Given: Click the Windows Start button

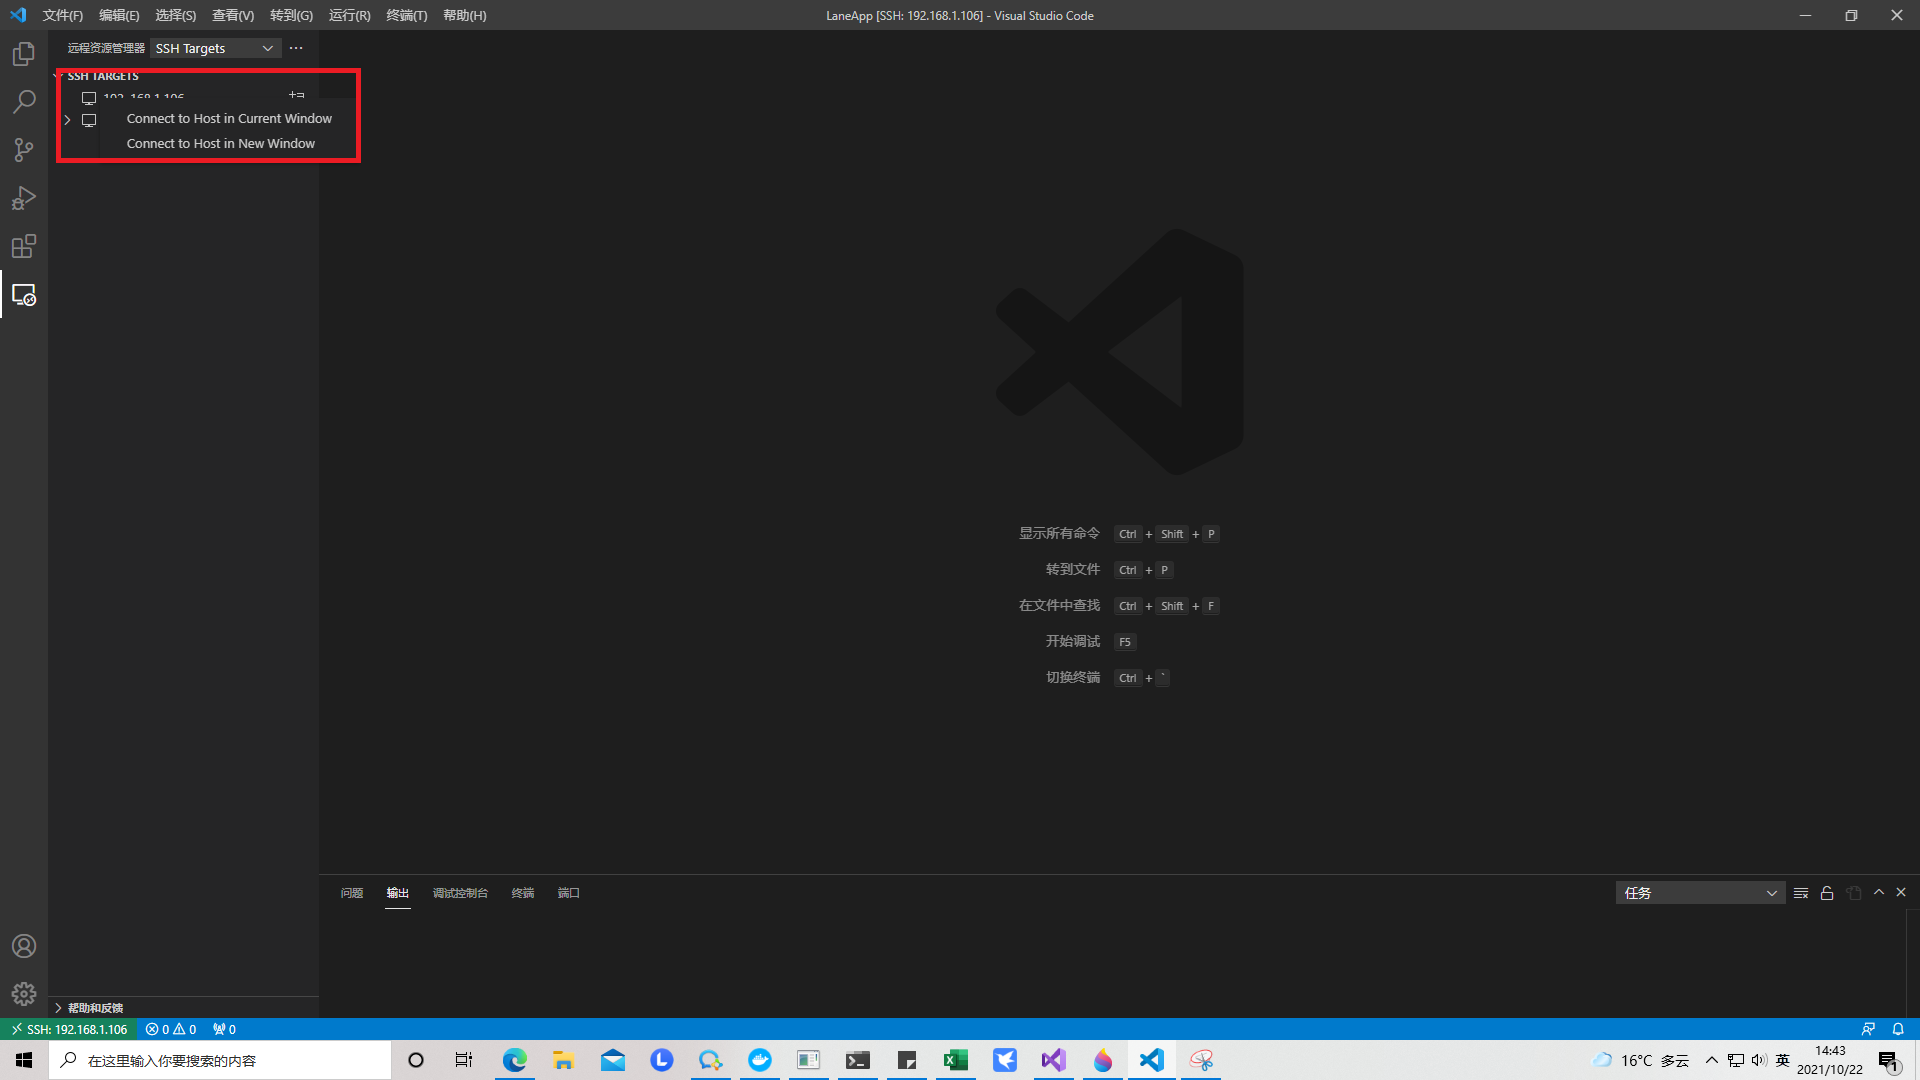Looking at the screenshot, I should click(24, 1060).
